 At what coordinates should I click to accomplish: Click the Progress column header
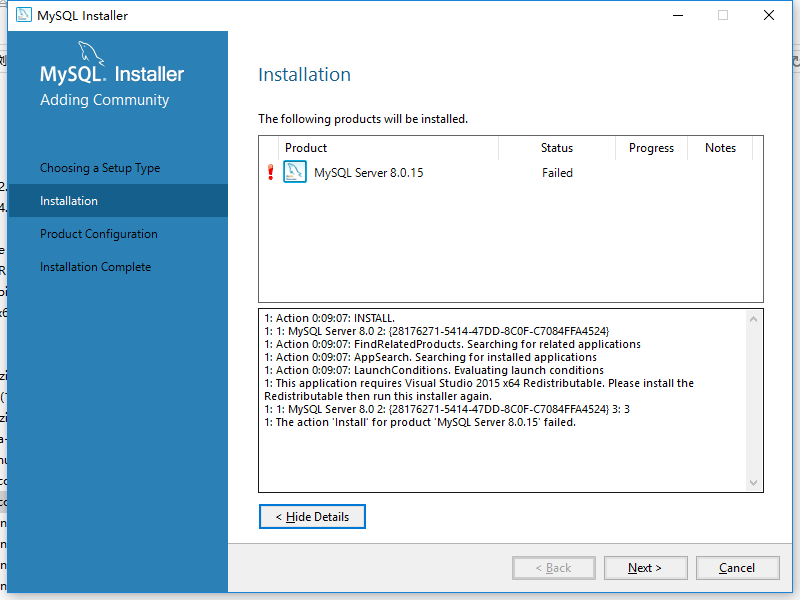tap(651, 148)
